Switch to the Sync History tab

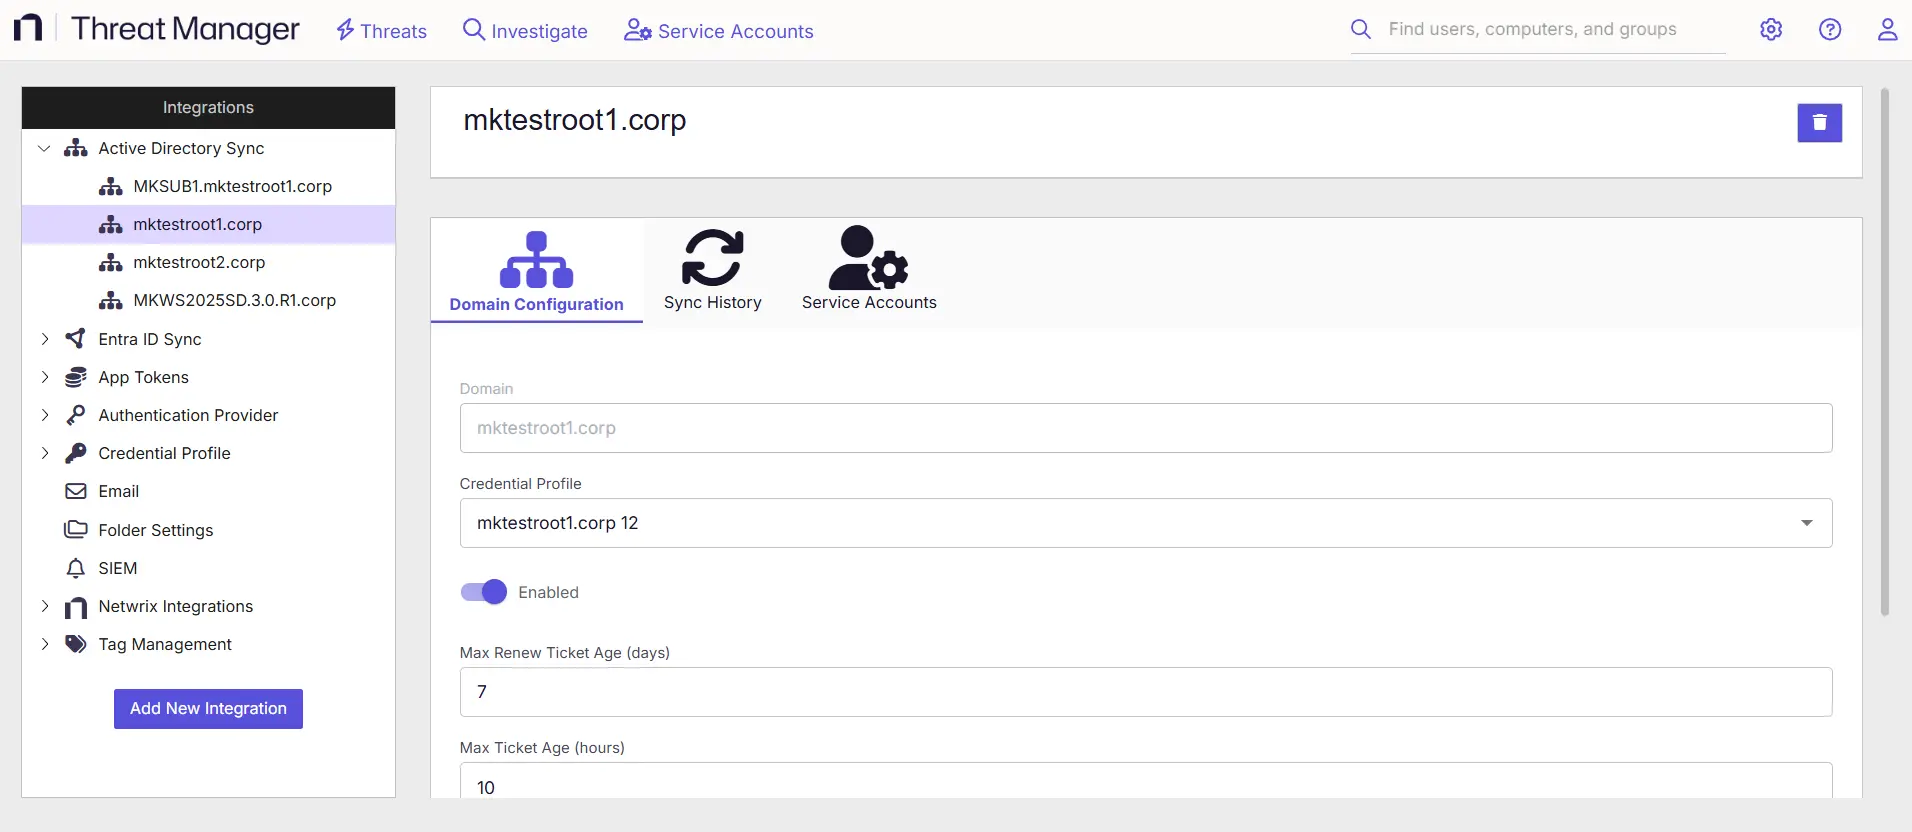coord(713,272)
